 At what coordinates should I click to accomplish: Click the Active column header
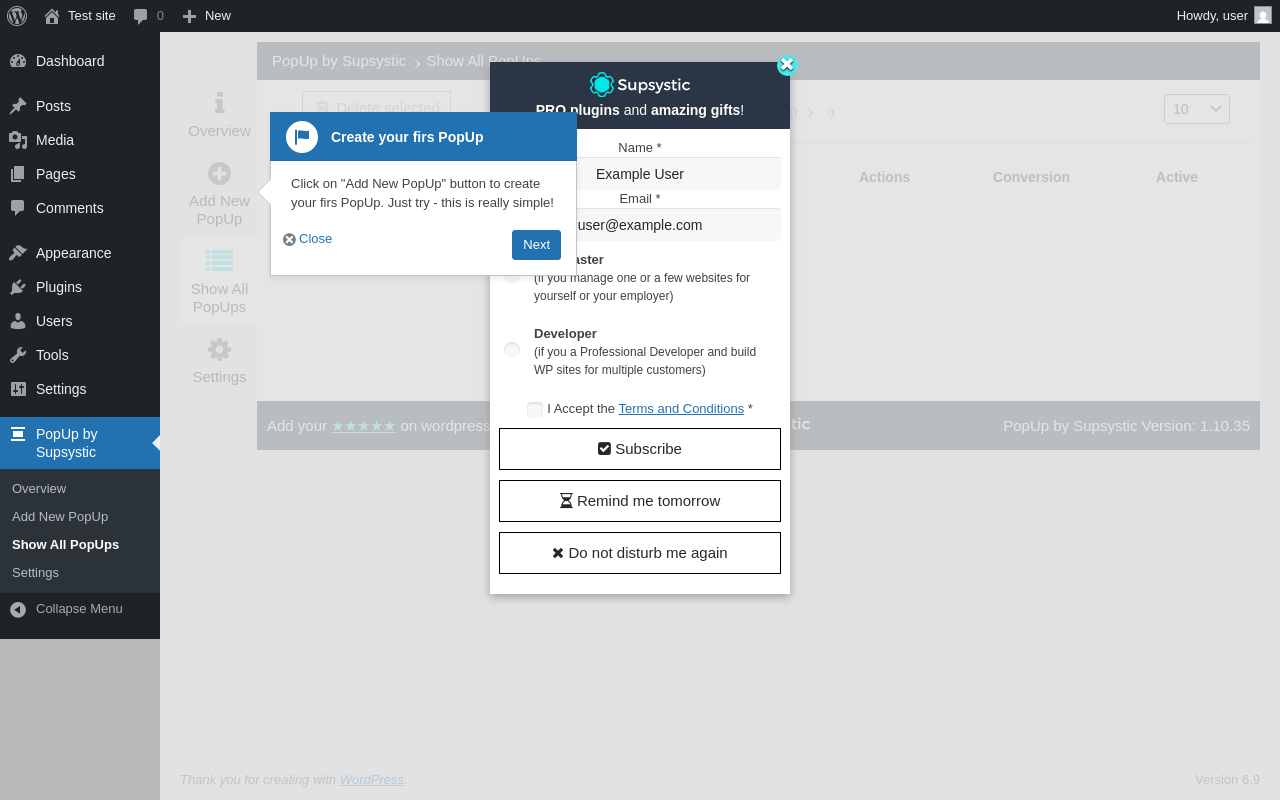pos(1177,177)
